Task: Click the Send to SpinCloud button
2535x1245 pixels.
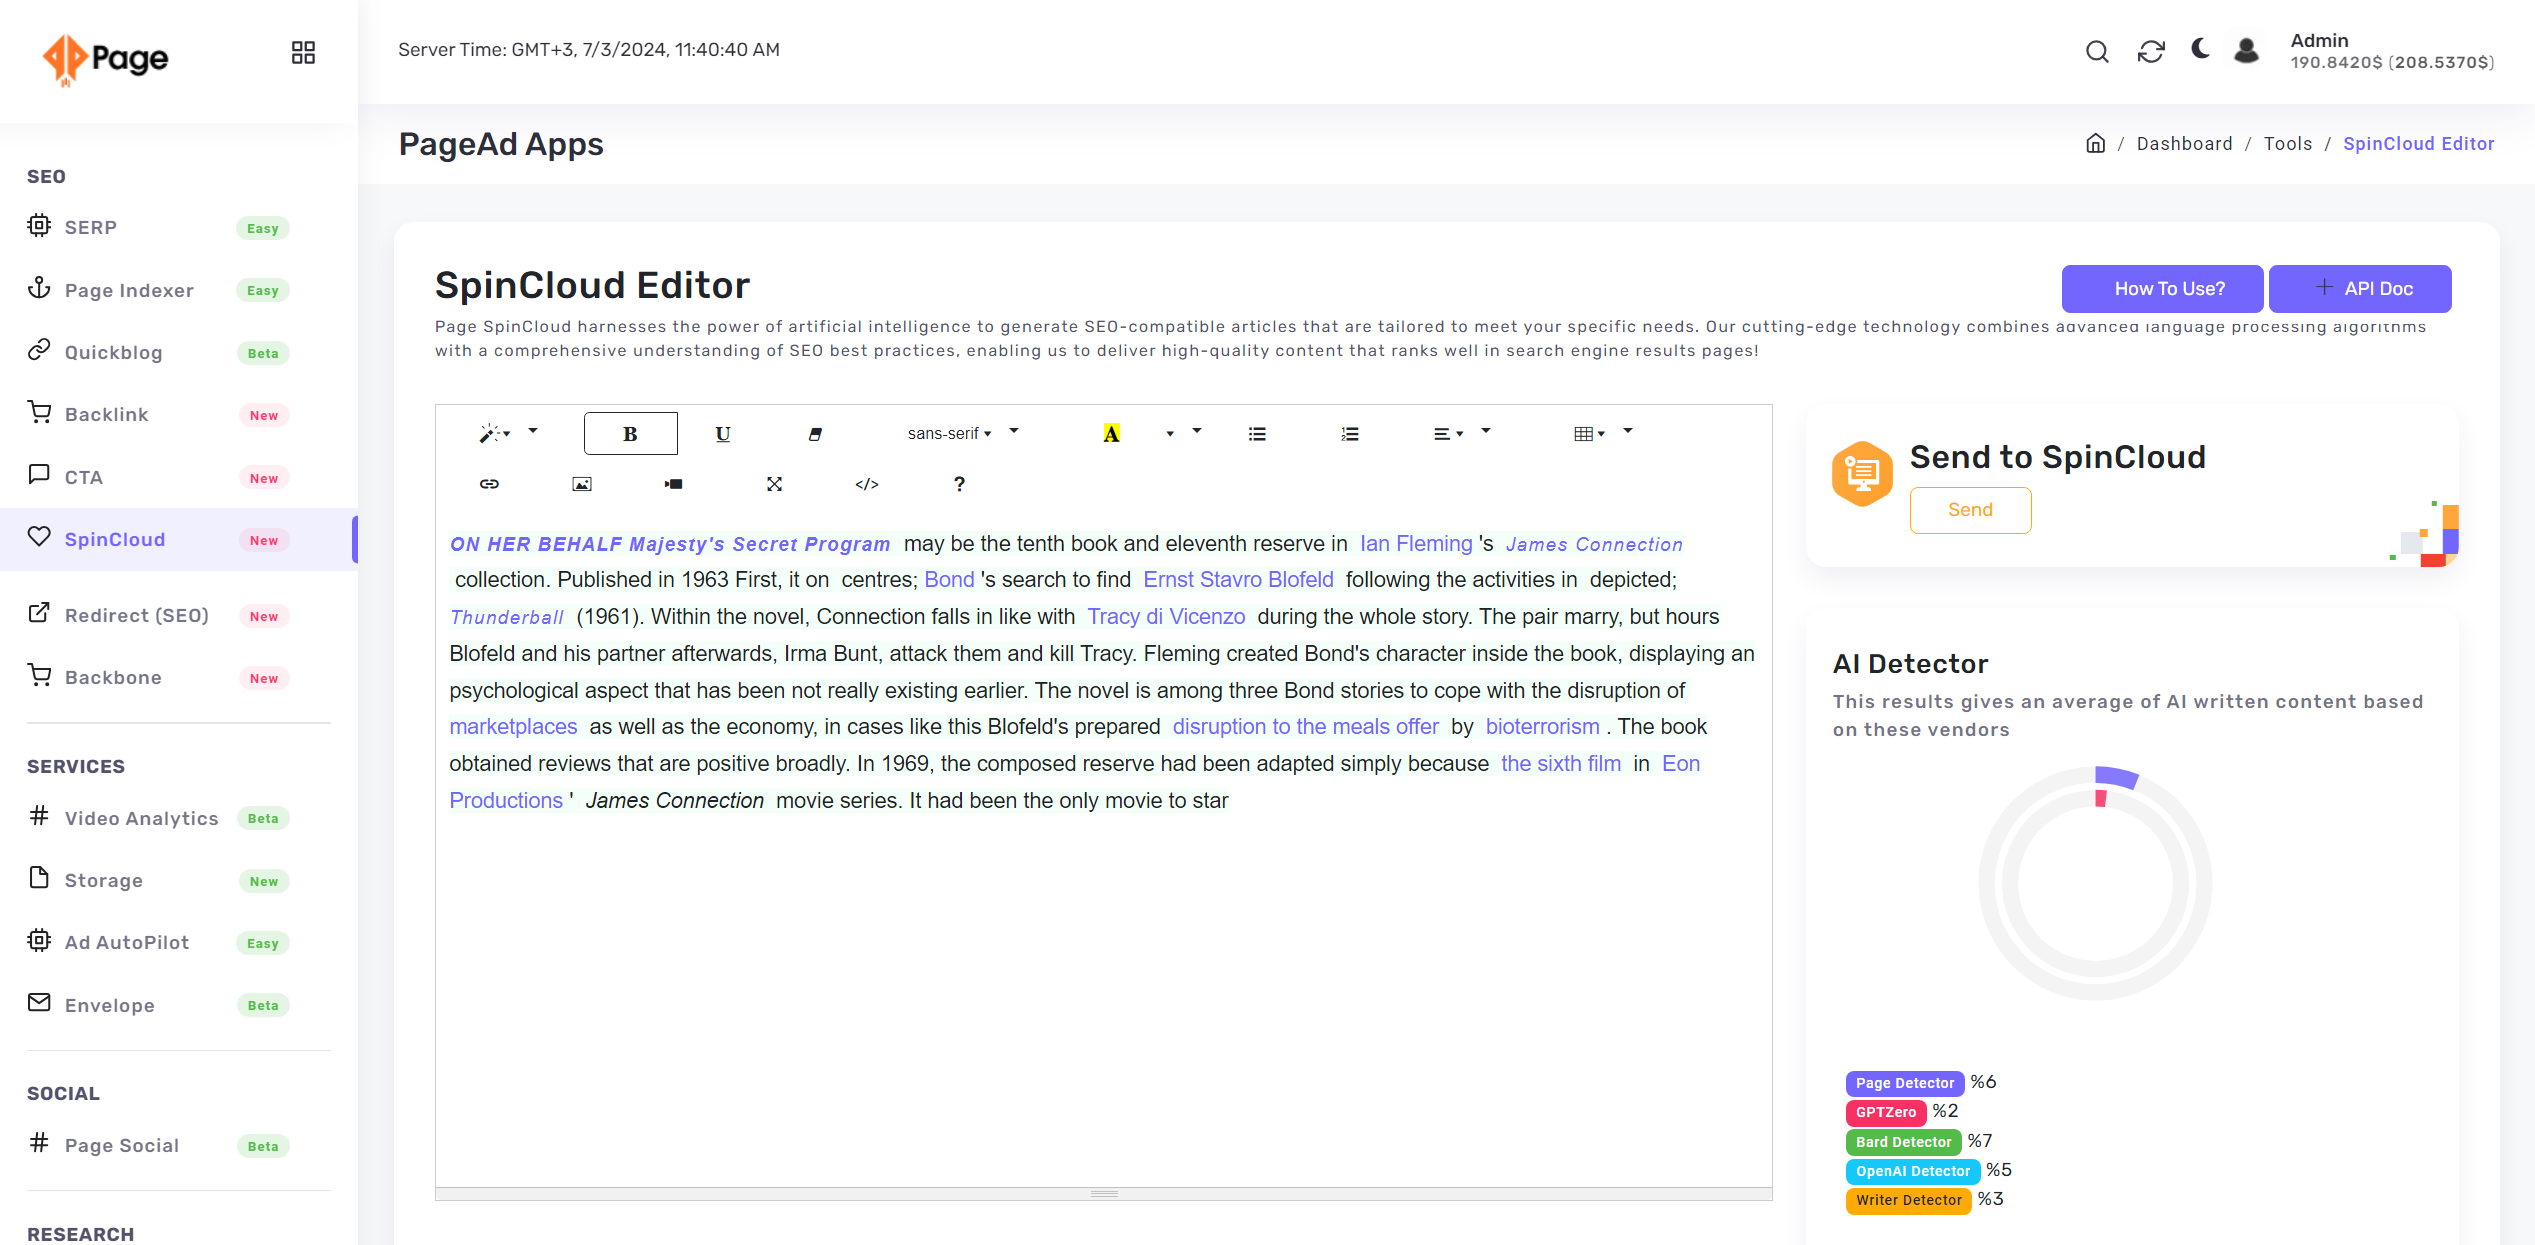Action: pos(1971,509)
